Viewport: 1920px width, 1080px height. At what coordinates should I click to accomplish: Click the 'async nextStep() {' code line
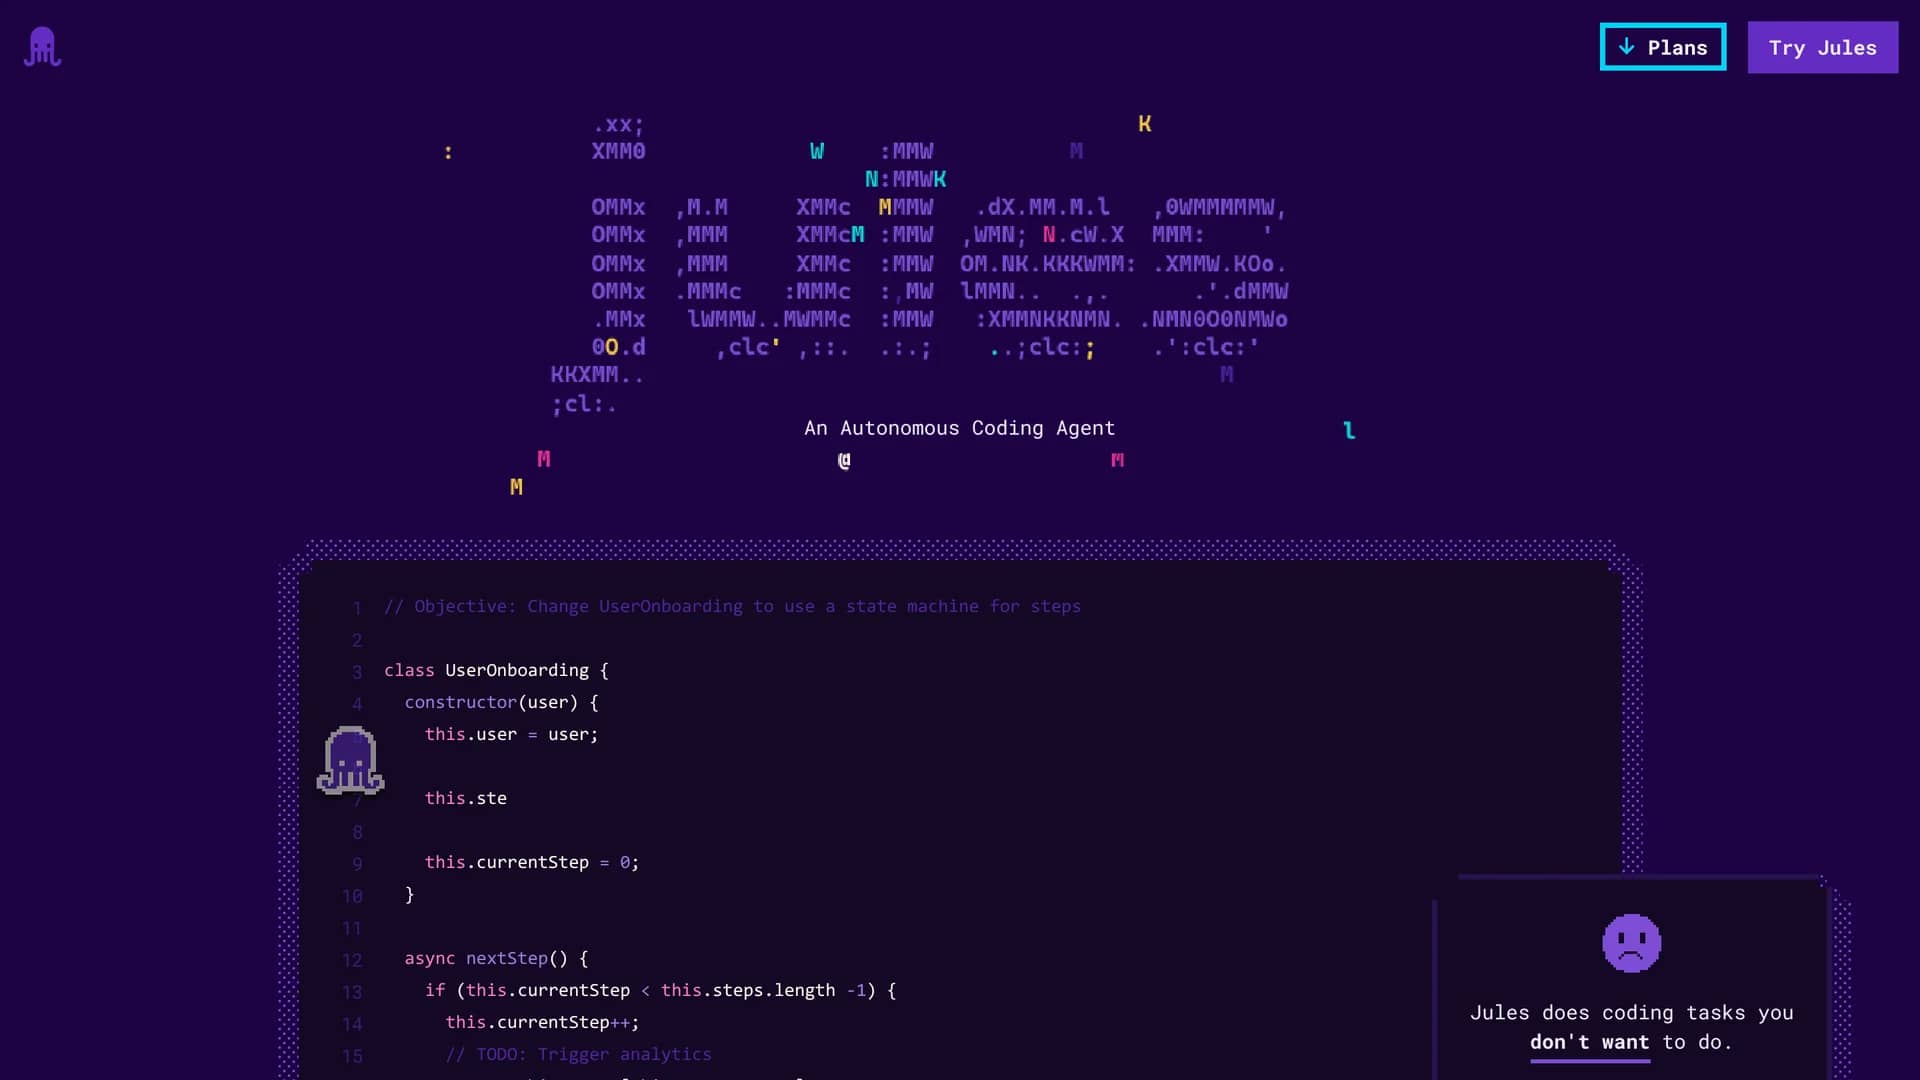(496, 958)
